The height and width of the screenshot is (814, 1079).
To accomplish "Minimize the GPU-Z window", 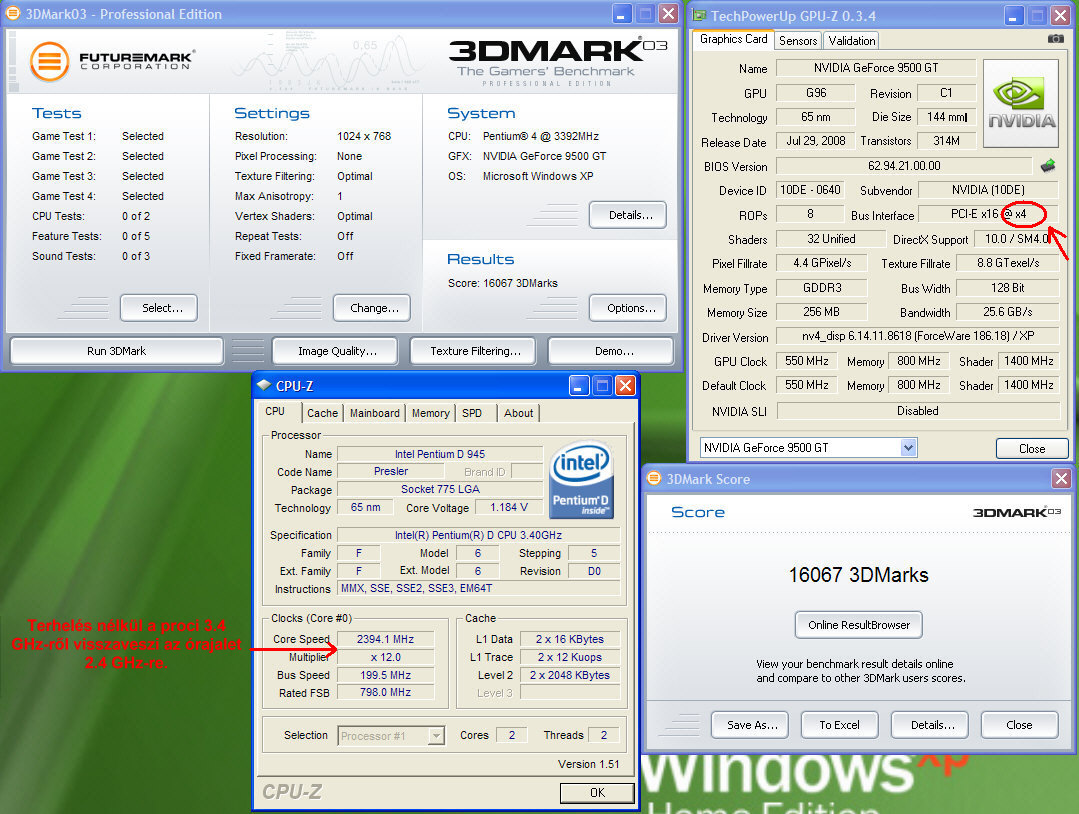I will [1014, 15].
